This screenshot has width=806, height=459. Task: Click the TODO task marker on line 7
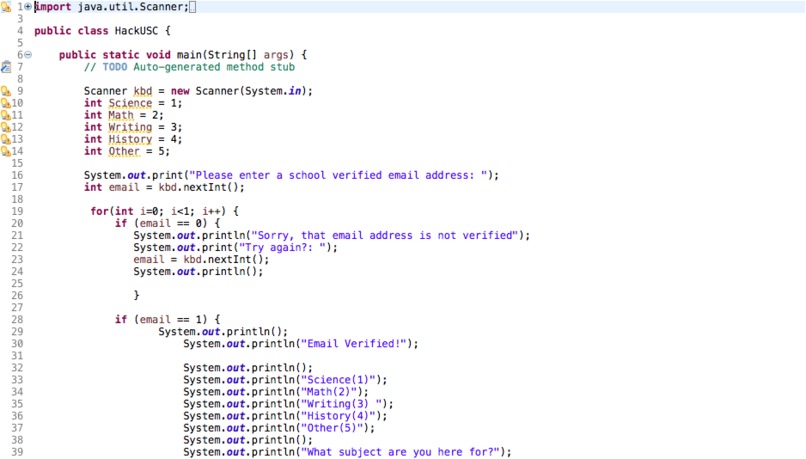(6, 67)
